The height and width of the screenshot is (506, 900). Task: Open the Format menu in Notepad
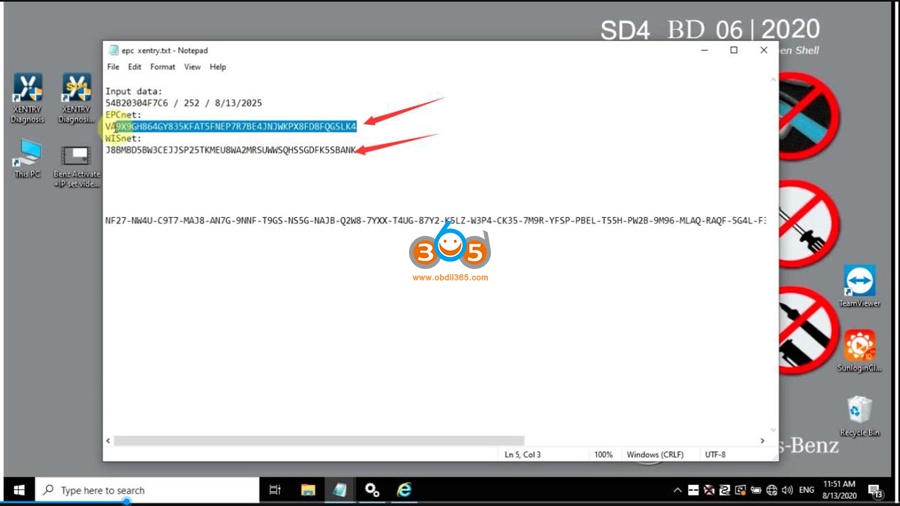coord(162,67)
